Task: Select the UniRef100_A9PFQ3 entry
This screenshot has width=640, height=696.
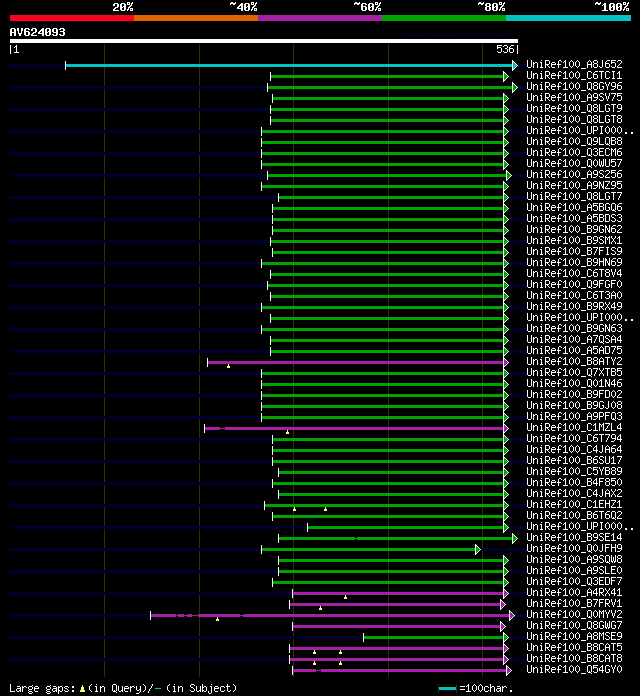Action: (574, 416)
